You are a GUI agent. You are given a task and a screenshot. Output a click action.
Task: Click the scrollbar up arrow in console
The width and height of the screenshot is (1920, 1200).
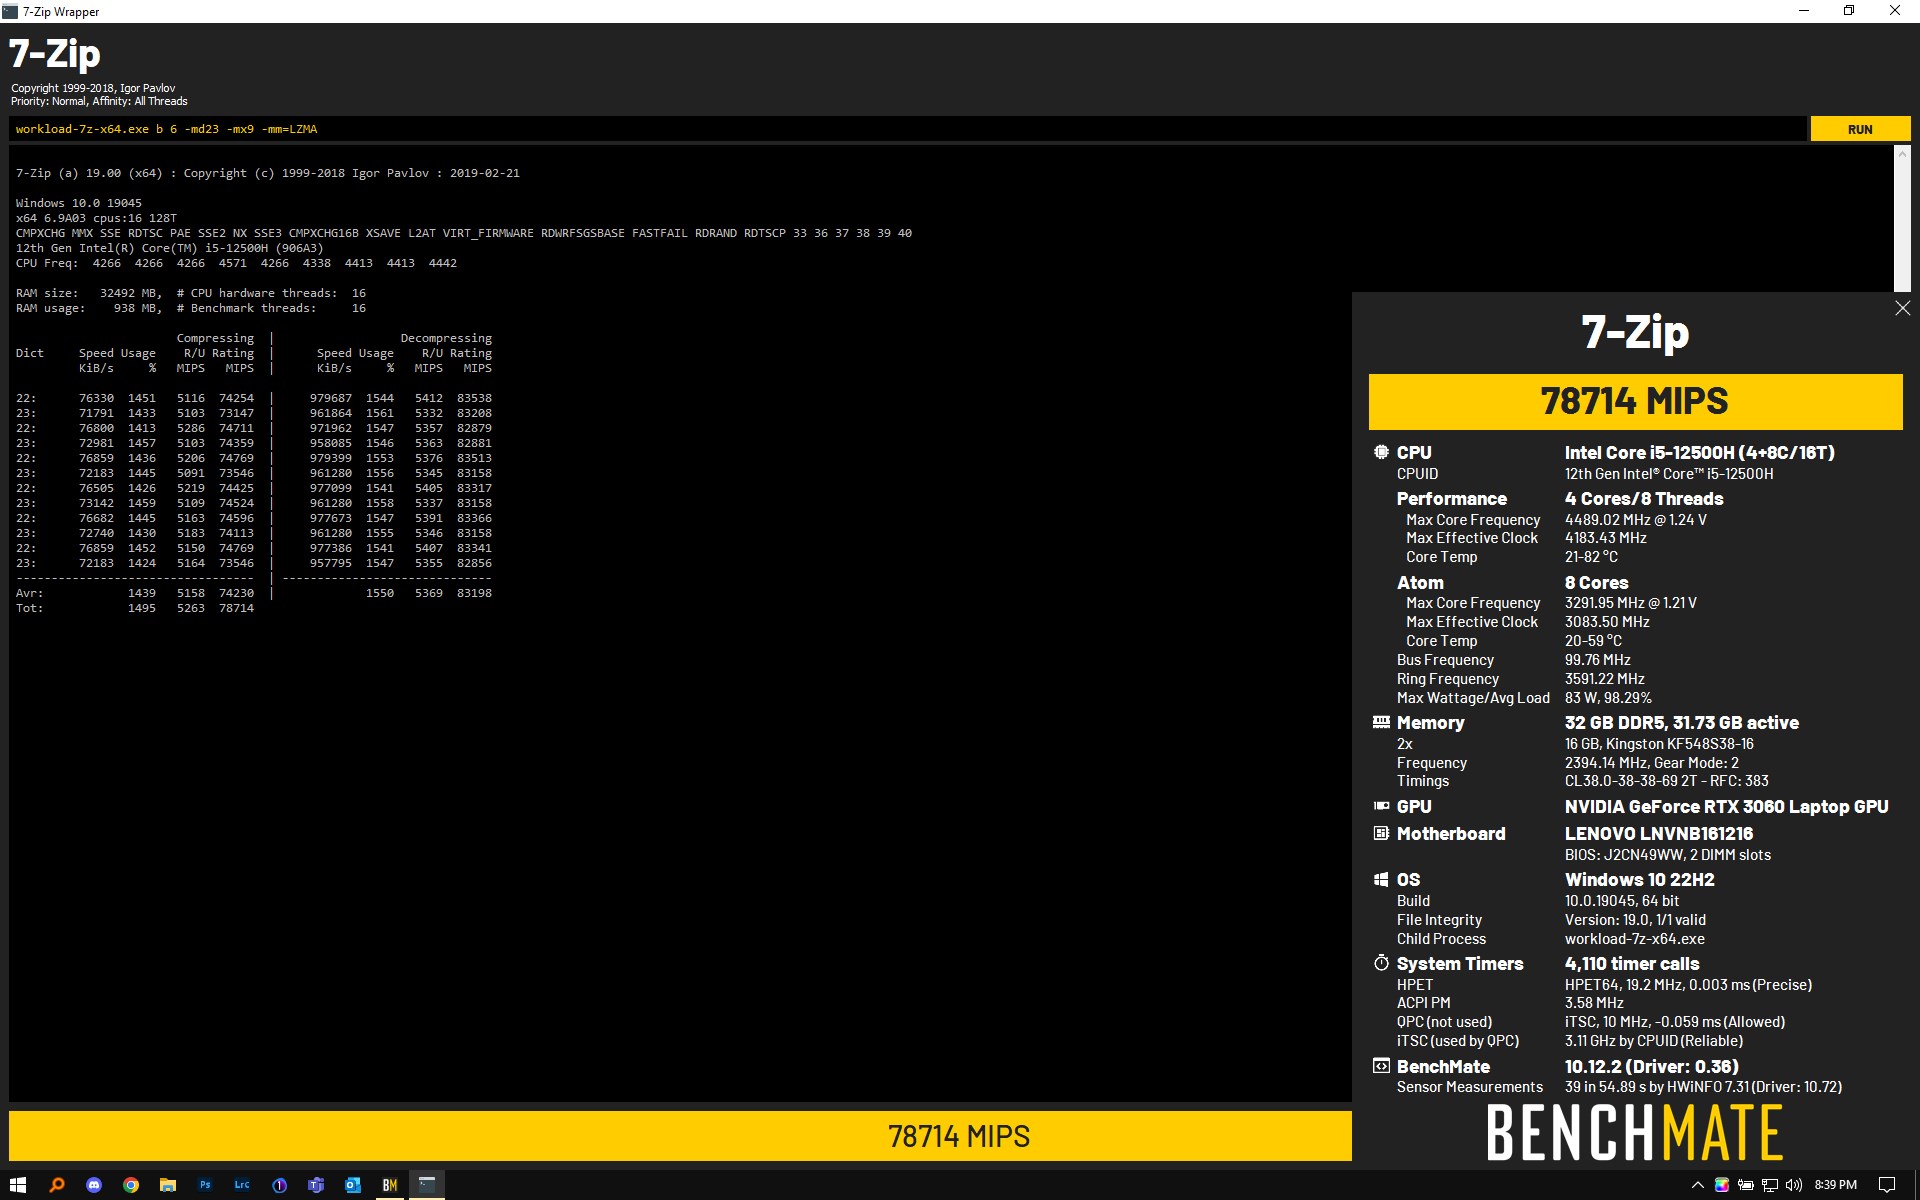coord(1902,153)
